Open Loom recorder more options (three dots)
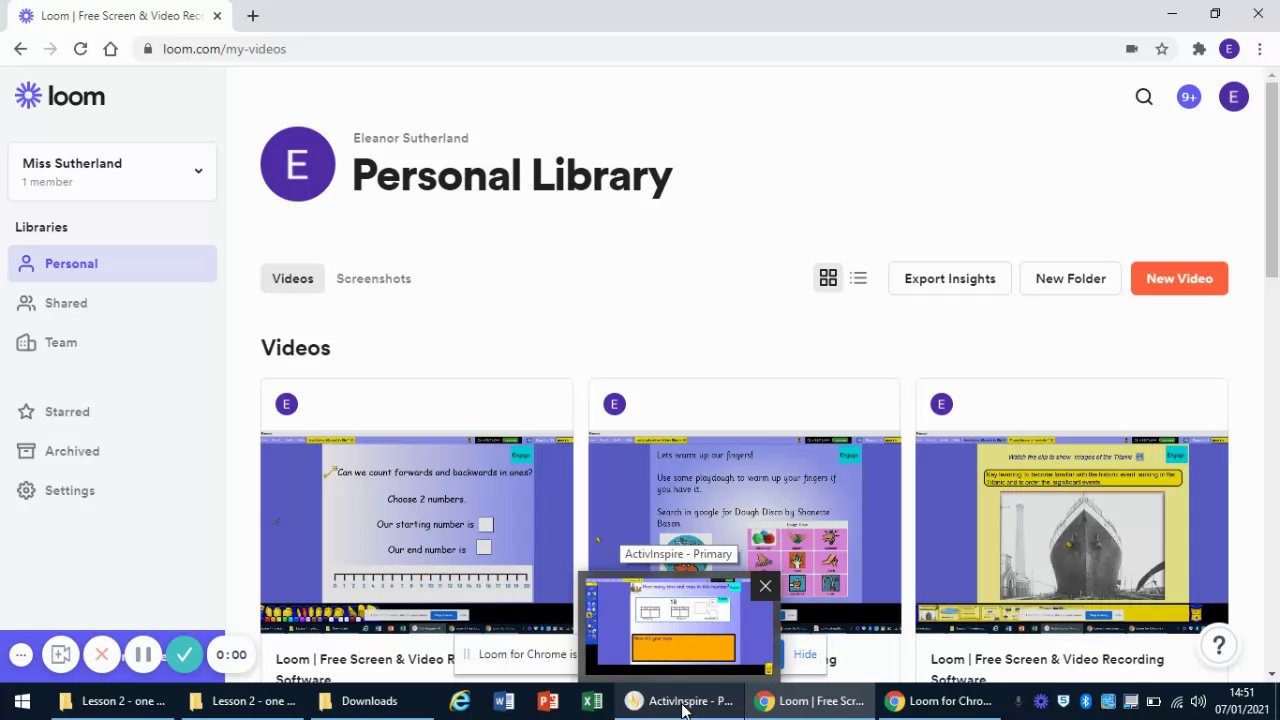Screen dimensions: 1280x720 21,655
